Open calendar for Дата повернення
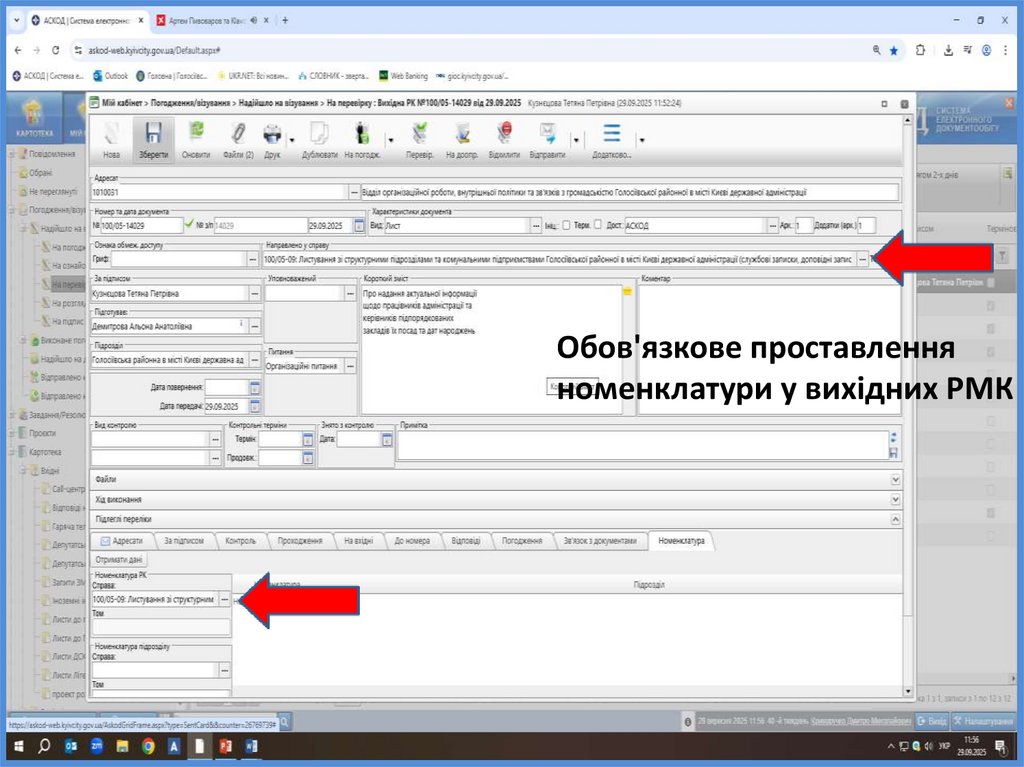Viewport: 1024px width, 767px height. point(255,387)
